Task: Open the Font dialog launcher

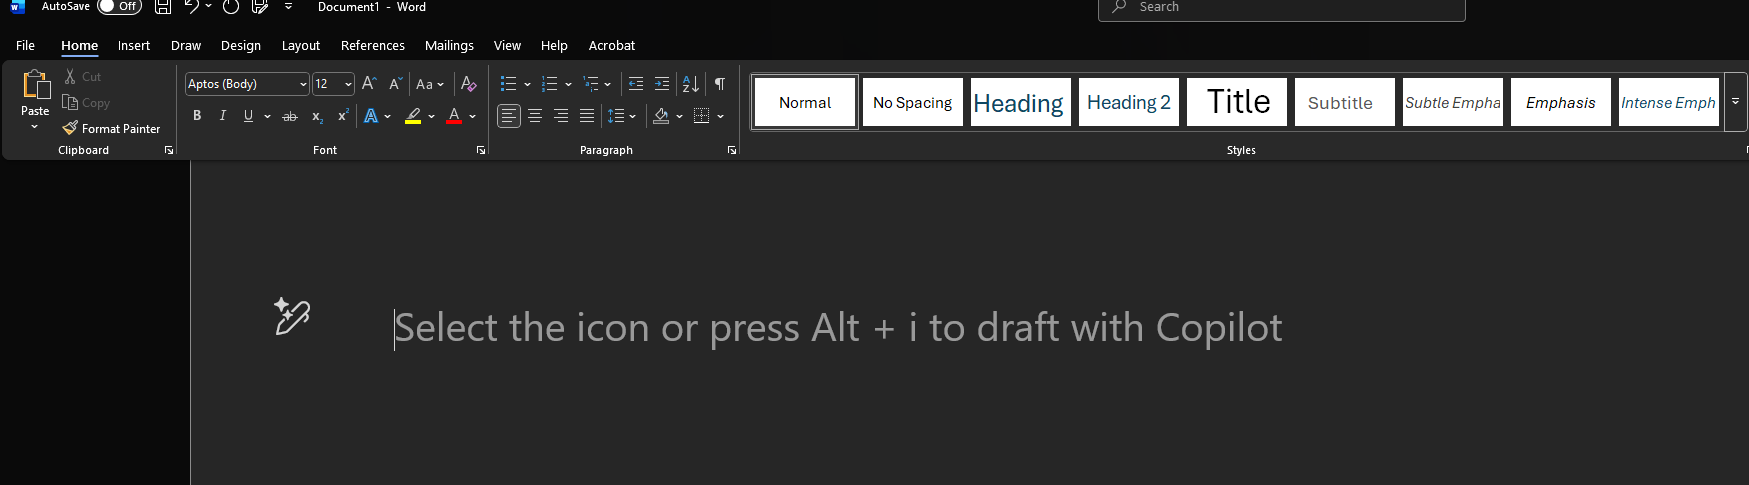Action: (481, 150)
